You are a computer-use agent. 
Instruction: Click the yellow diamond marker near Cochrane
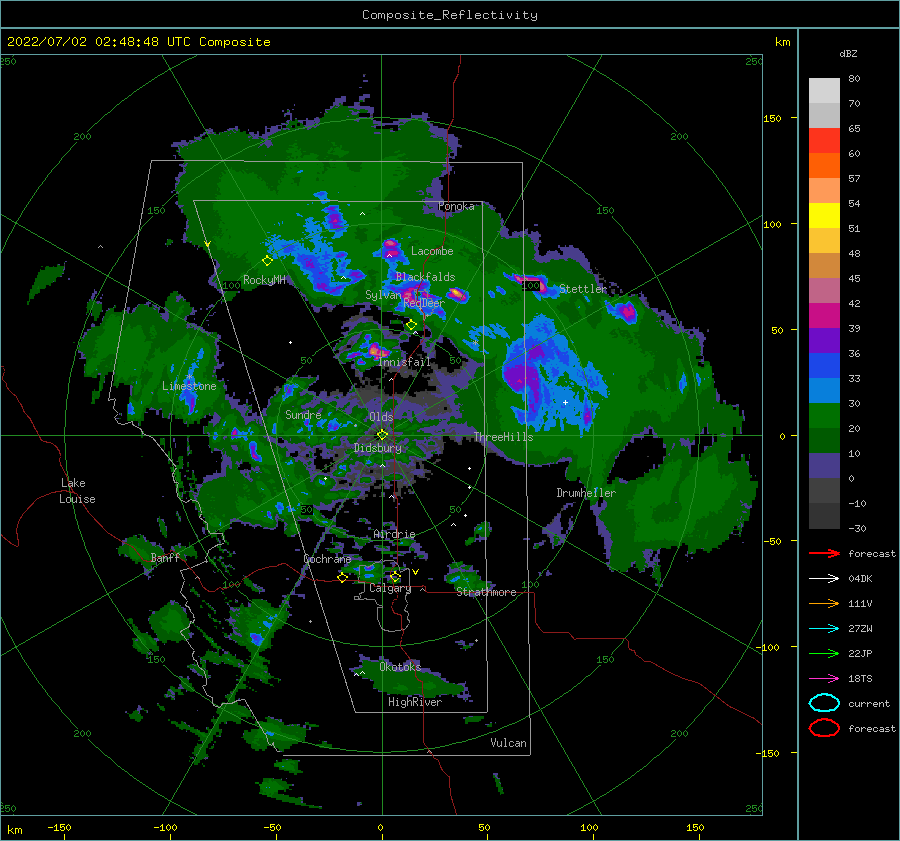click(x=343, y=578)
